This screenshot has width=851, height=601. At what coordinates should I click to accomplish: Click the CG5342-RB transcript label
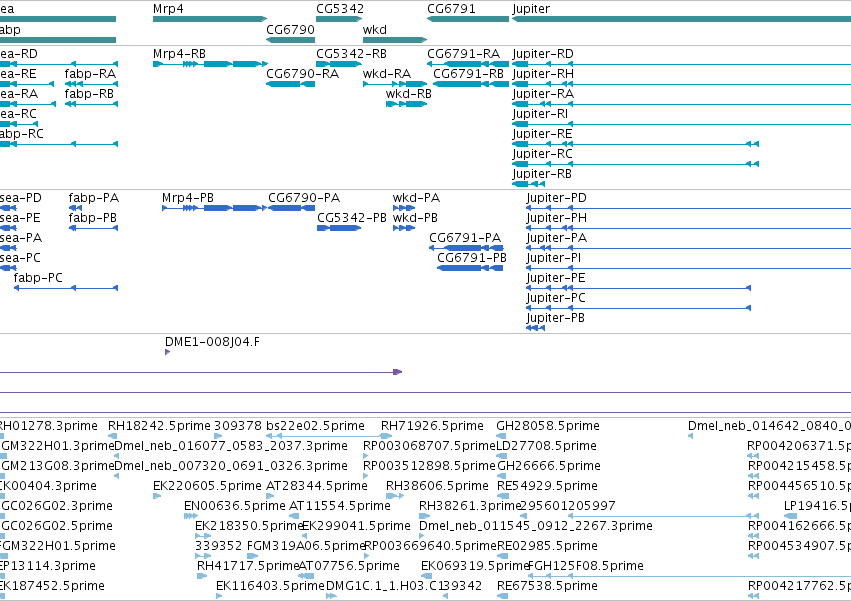(351, 54)
